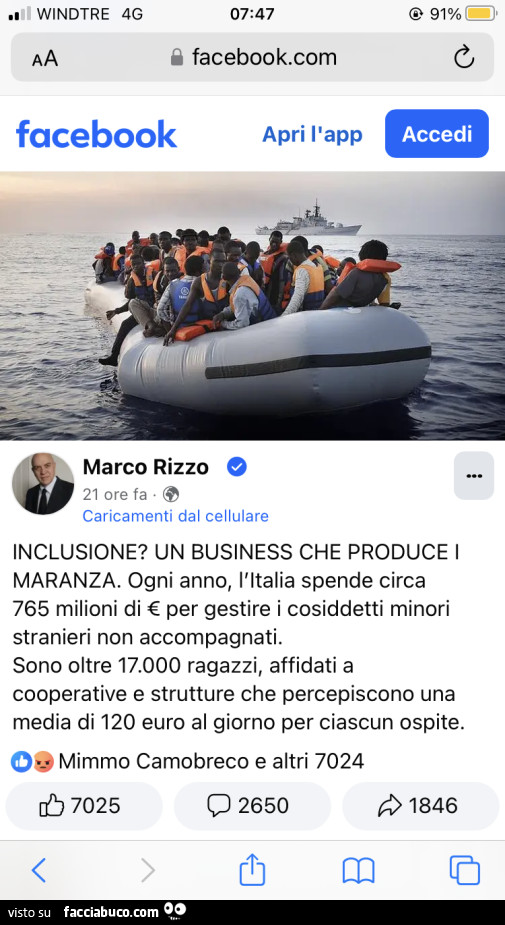View reactions from Mimmo Camobreco e altri
The image size is (505, 925).
point(188,762)
